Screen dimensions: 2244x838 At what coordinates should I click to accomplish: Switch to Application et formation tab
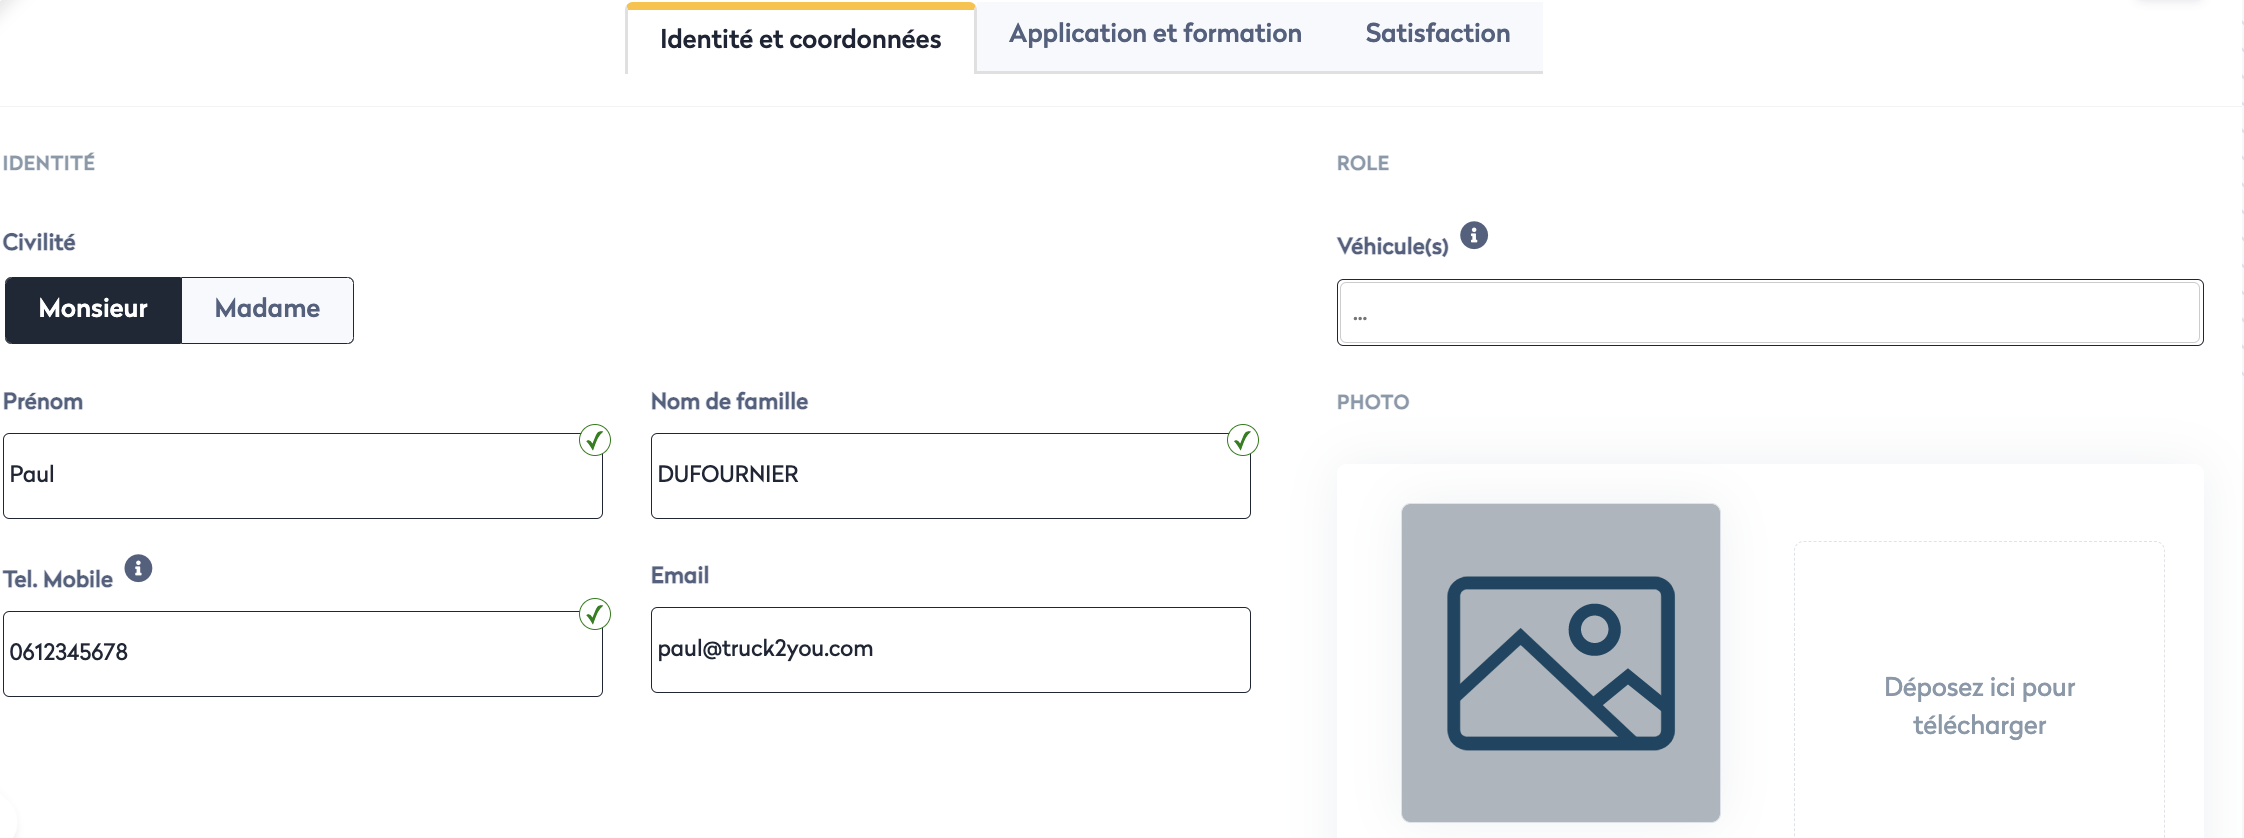coord(1154,34)
